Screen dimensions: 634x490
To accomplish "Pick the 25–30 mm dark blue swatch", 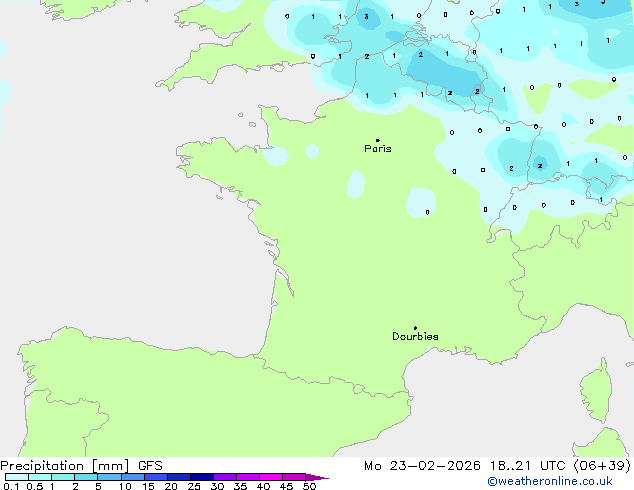I will pyautogui.click(x=201, y=477).
